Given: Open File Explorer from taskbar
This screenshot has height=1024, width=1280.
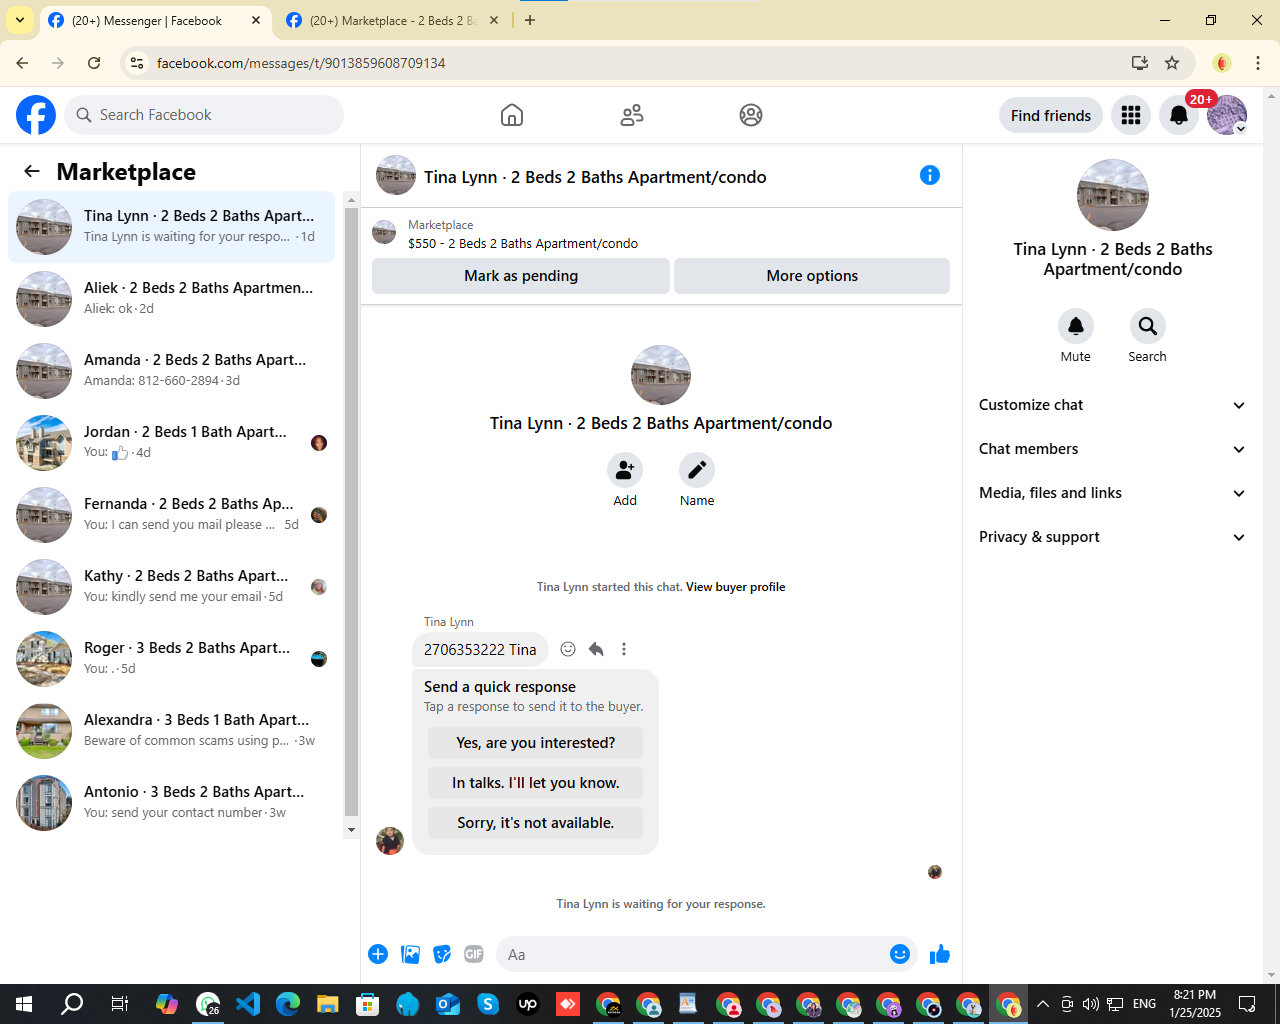Looking at the screenshot, I should click(x=328, y=1004).
